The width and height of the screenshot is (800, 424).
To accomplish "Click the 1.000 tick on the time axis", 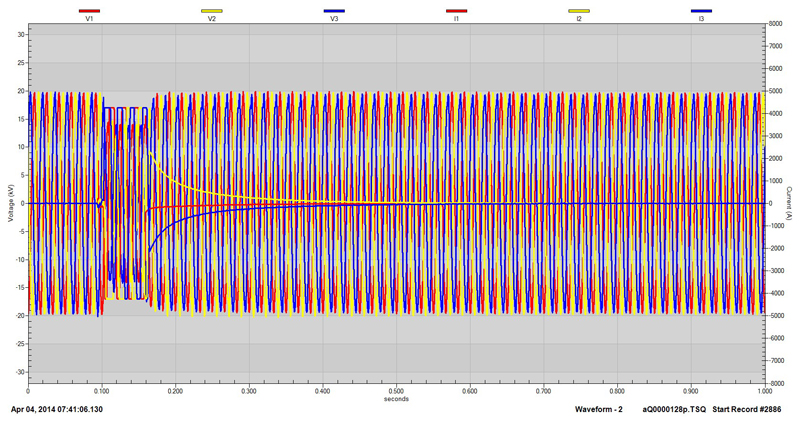I will (x=764, y=391).
